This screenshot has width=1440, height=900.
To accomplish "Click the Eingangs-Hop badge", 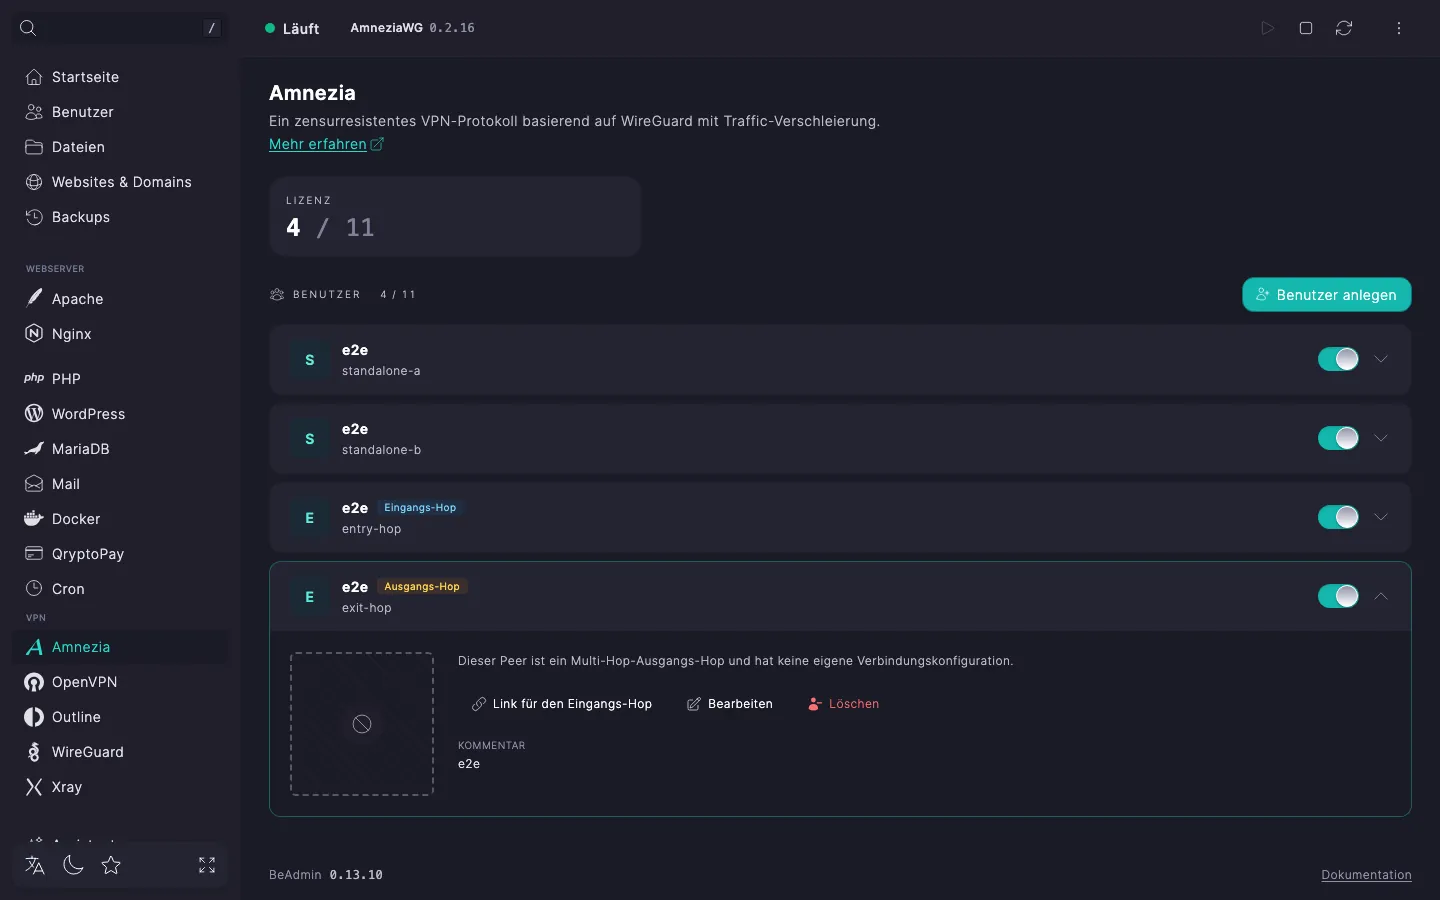I will 420,508.
